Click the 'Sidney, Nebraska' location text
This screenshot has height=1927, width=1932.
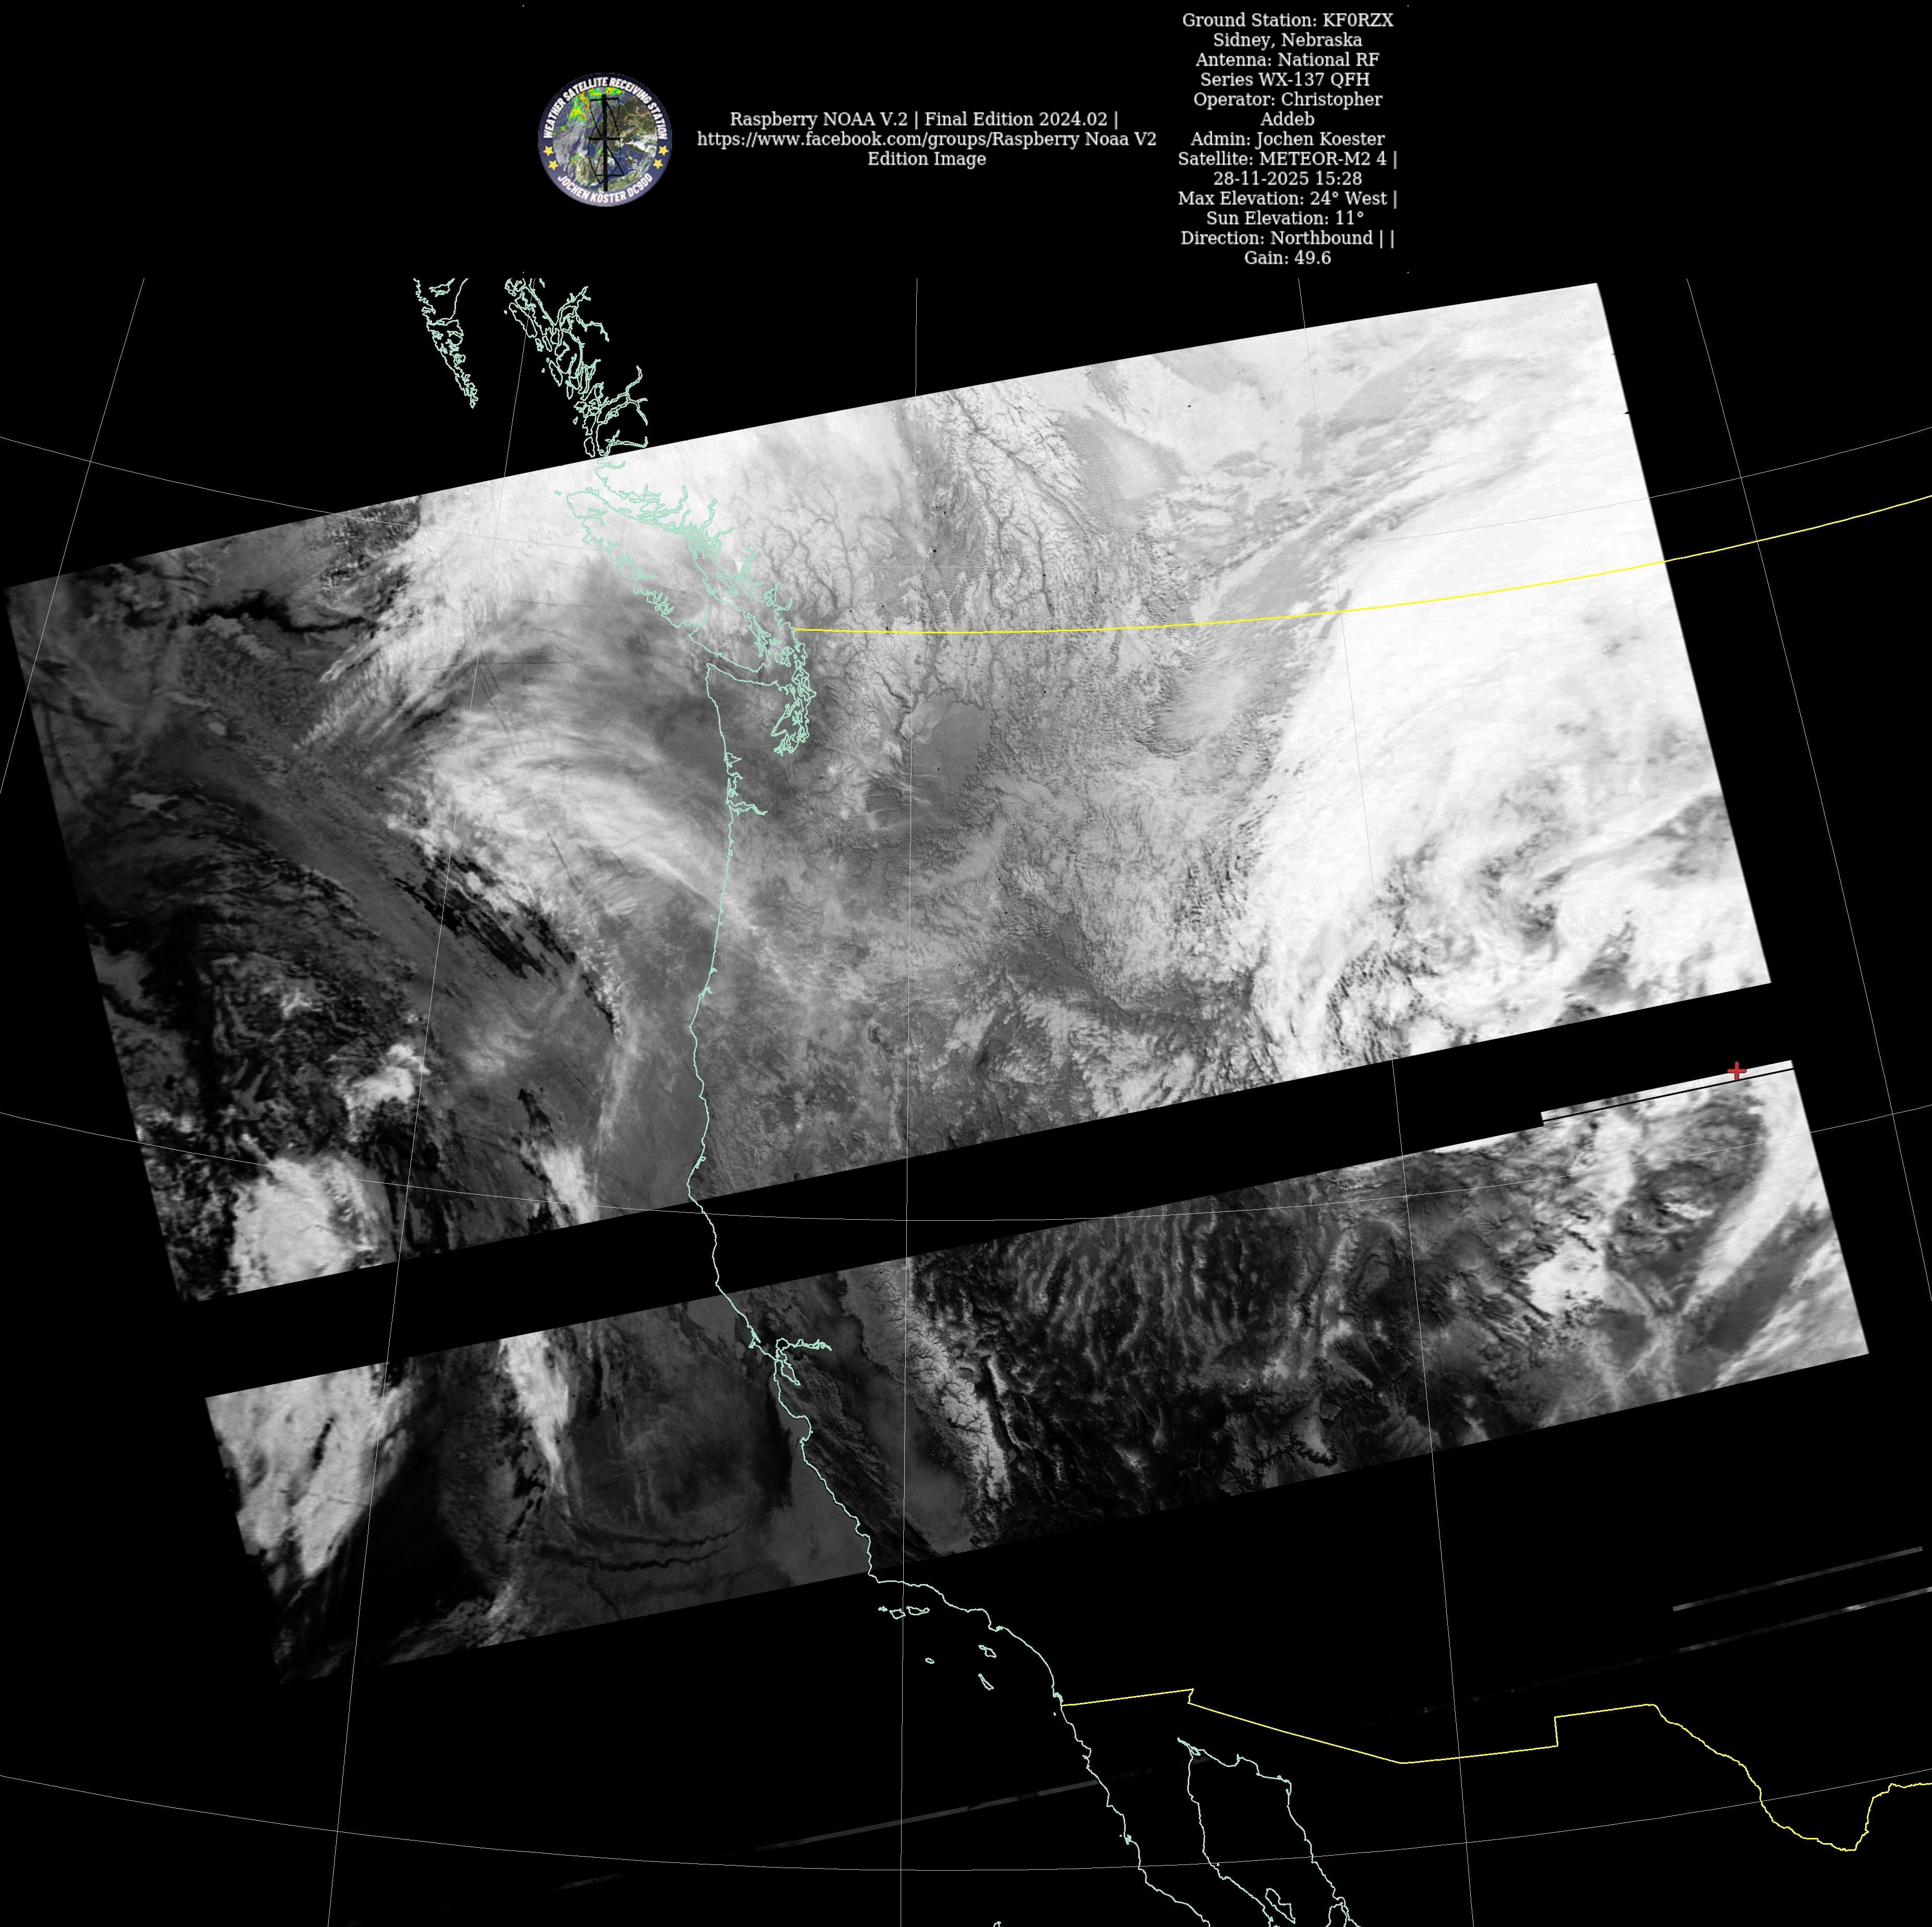(1287, 40)
